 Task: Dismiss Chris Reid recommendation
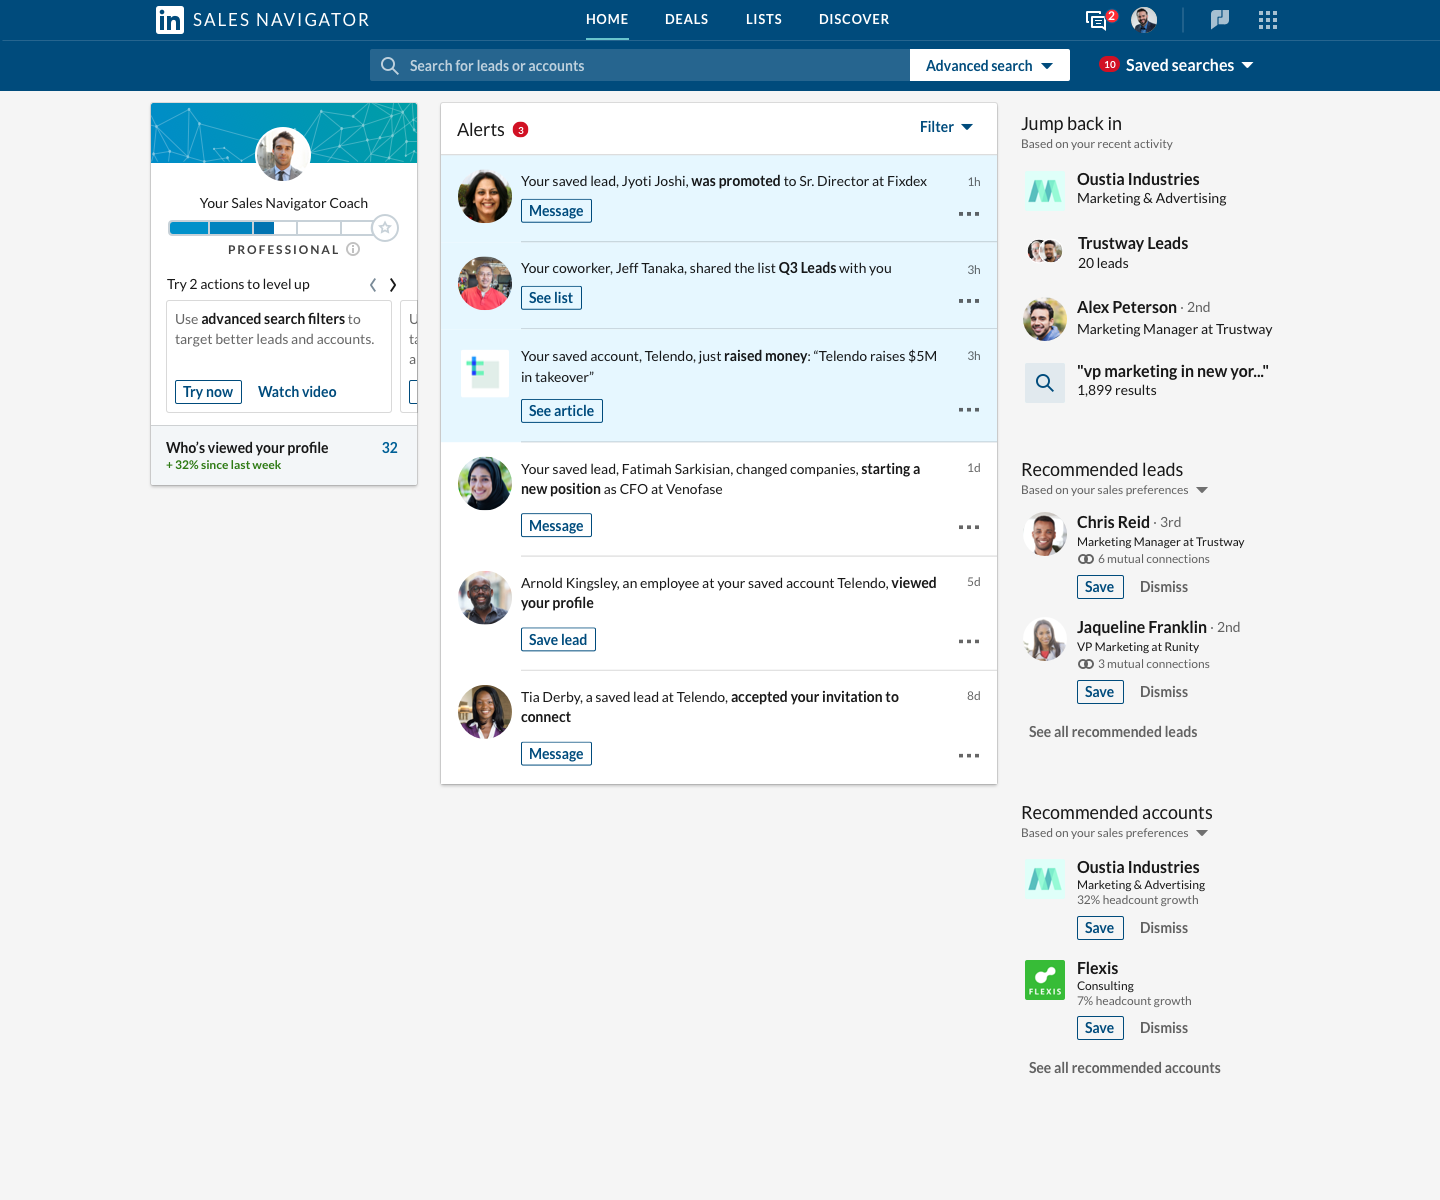(1164, 587)
